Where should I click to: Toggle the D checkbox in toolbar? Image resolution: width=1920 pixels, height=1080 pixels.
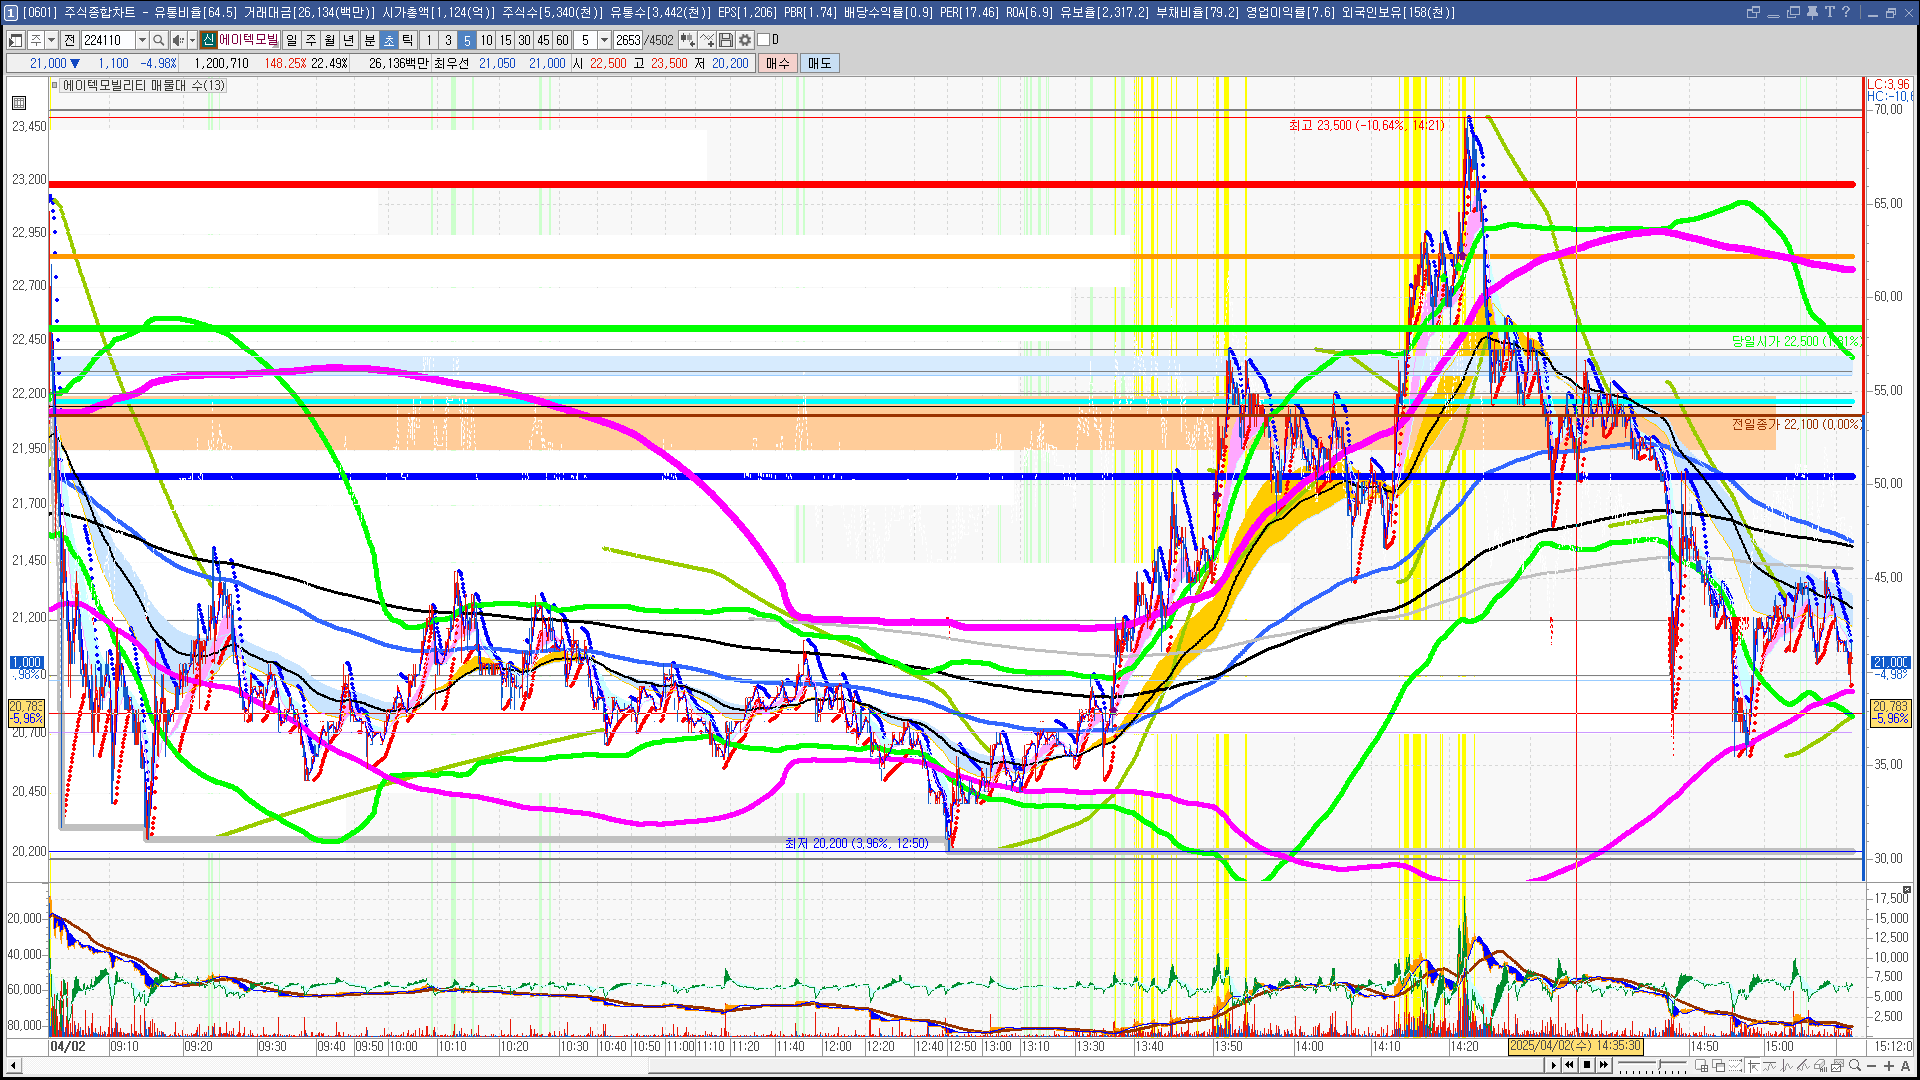[x=764, y=40]
